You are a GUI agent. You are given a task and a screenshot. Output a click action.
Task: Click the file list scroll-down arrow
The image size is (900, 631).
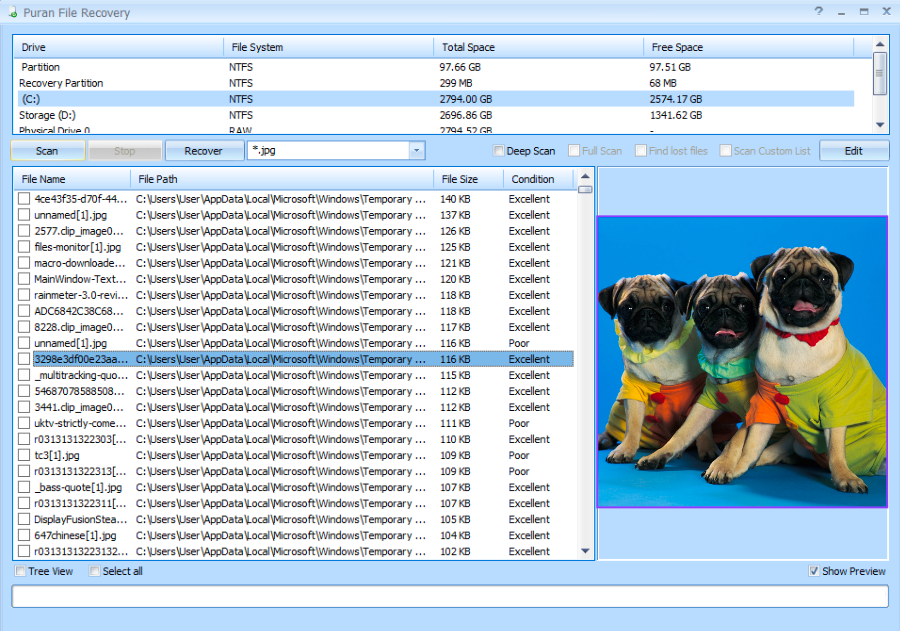click(x=585, y=551)
